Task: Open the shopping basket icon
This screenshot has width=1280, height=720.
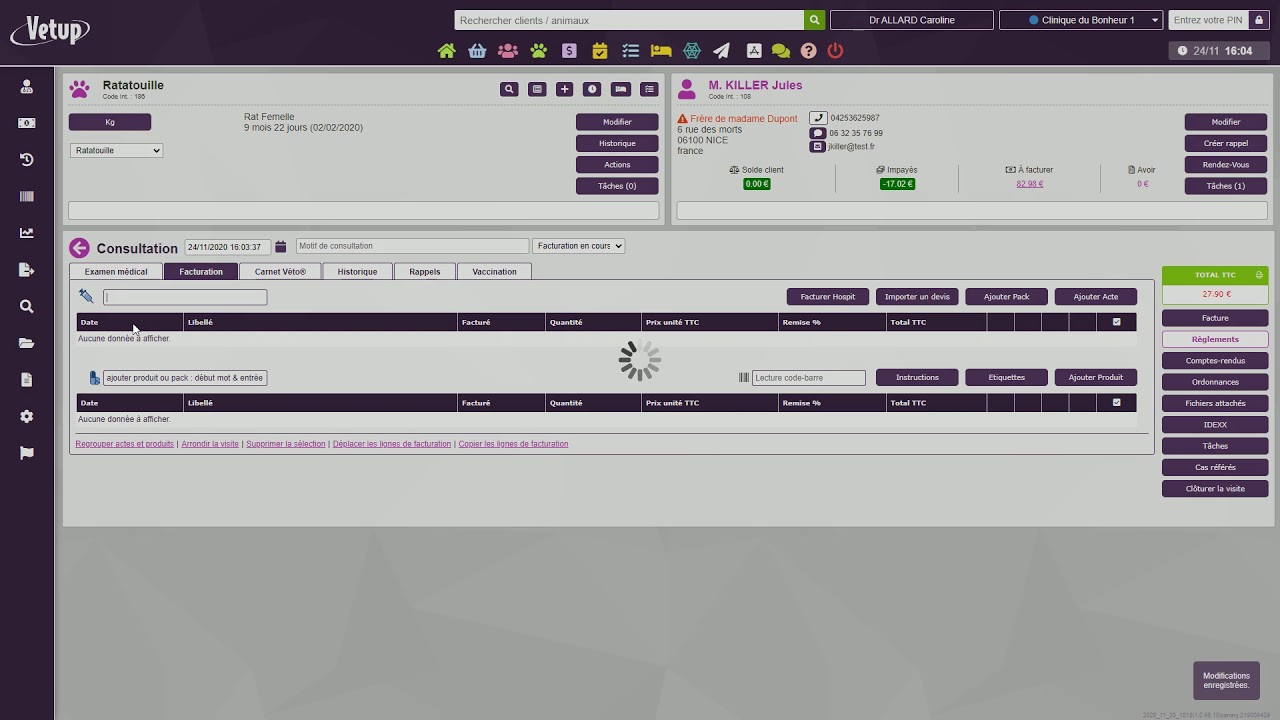Action: coord(477,51)
